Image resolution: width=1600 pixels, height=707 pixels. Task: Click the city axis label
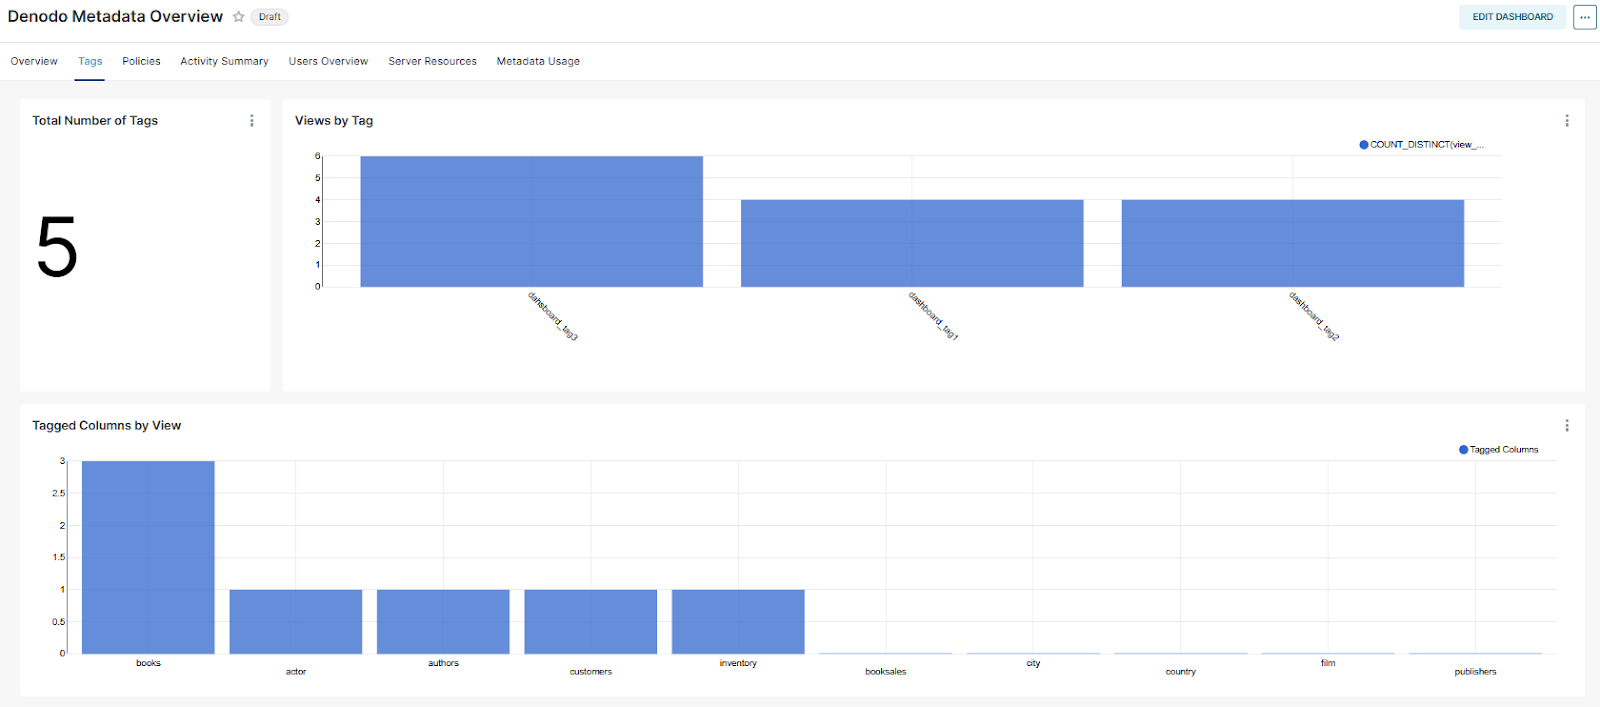[x=1033, y=663]
